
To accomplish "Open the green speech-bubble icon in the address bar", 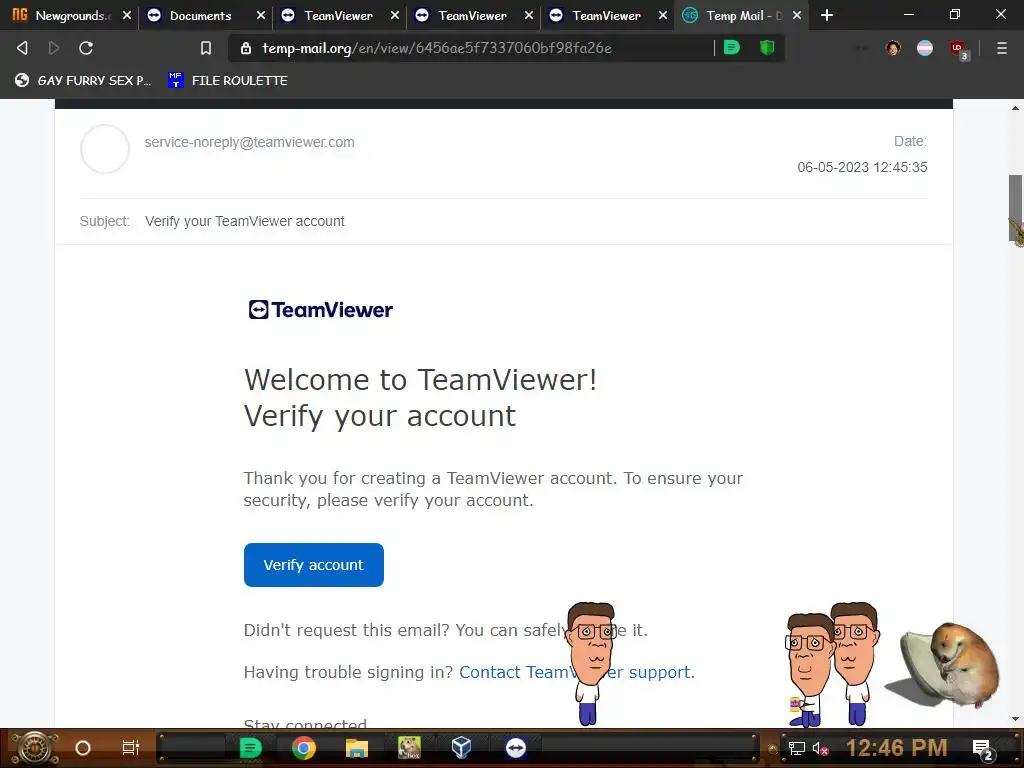I will click(x=732, y=48).
